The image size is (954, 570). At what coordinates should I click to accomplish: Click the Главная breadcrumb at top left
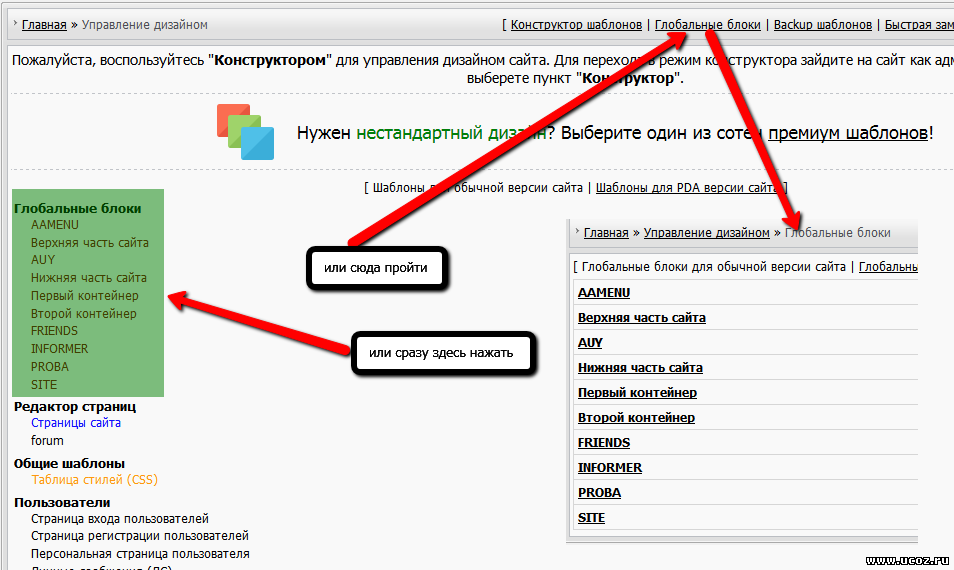pyautogui.click(x=44, y=25)
